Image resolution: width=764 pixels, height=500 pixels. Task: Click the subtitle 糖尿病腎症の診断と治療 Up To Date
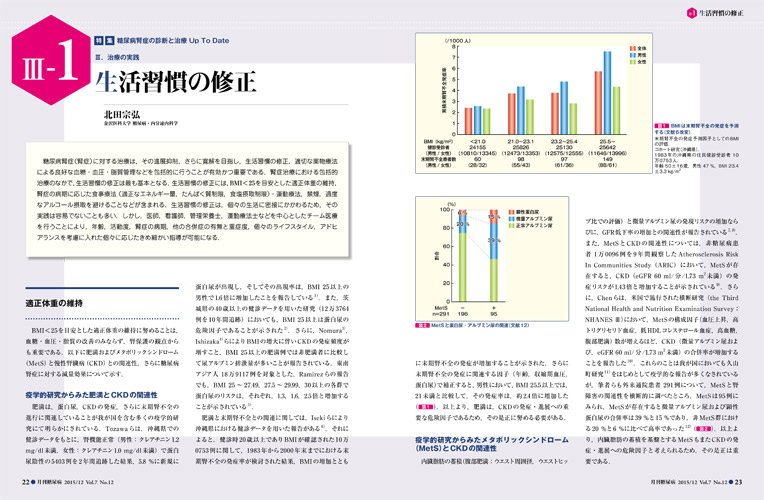(x=172, y=40)
